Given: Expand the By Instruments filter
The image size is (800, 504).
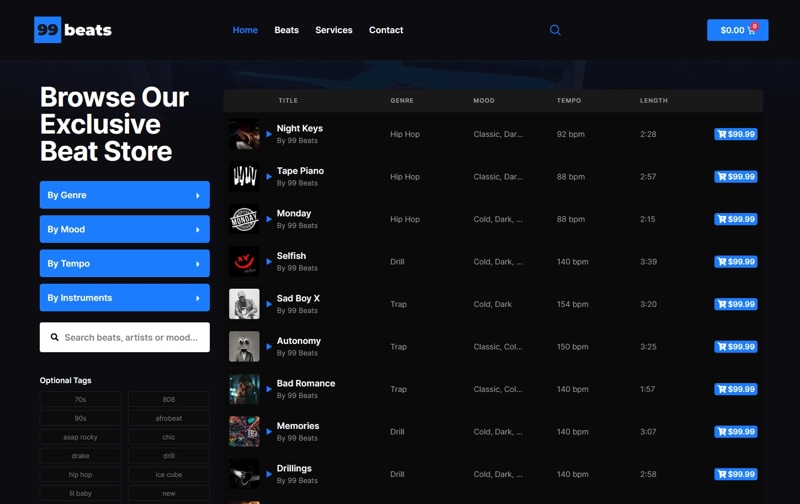Looking at the screenshot, I should tap(124, 297).
